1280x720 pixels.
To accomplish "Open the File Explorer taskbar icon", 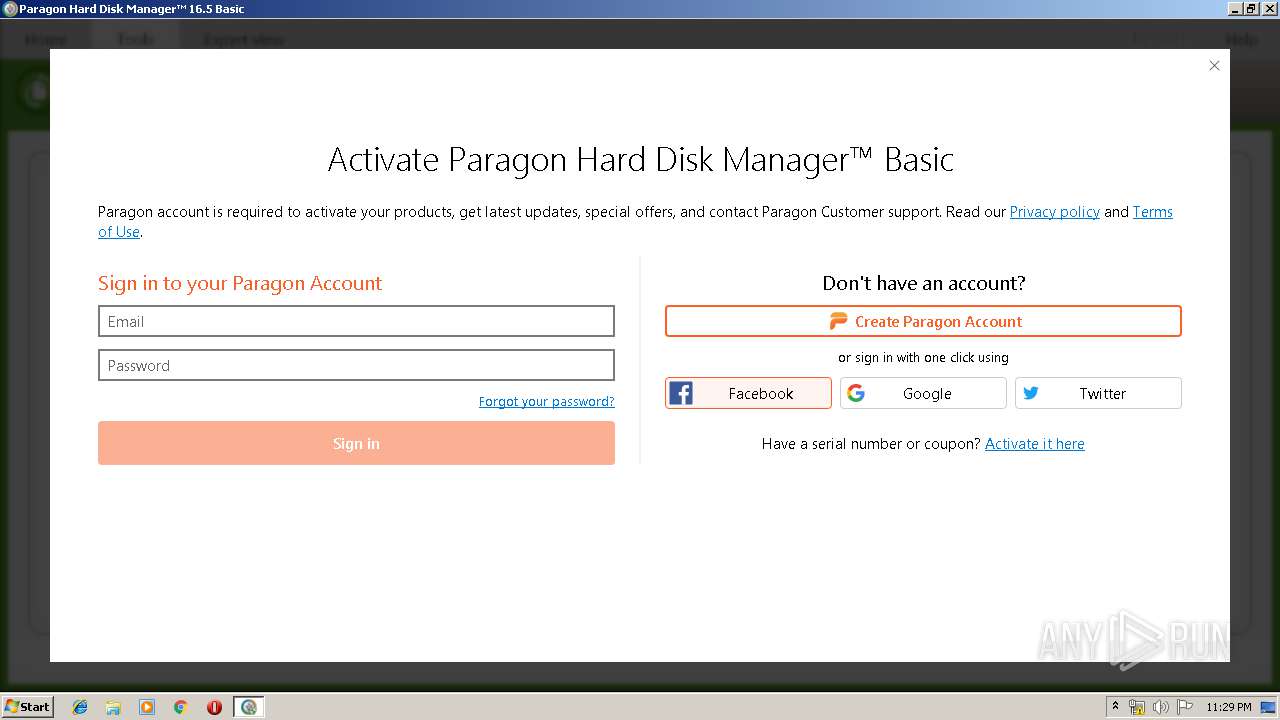I will click(x=113, y=707).
